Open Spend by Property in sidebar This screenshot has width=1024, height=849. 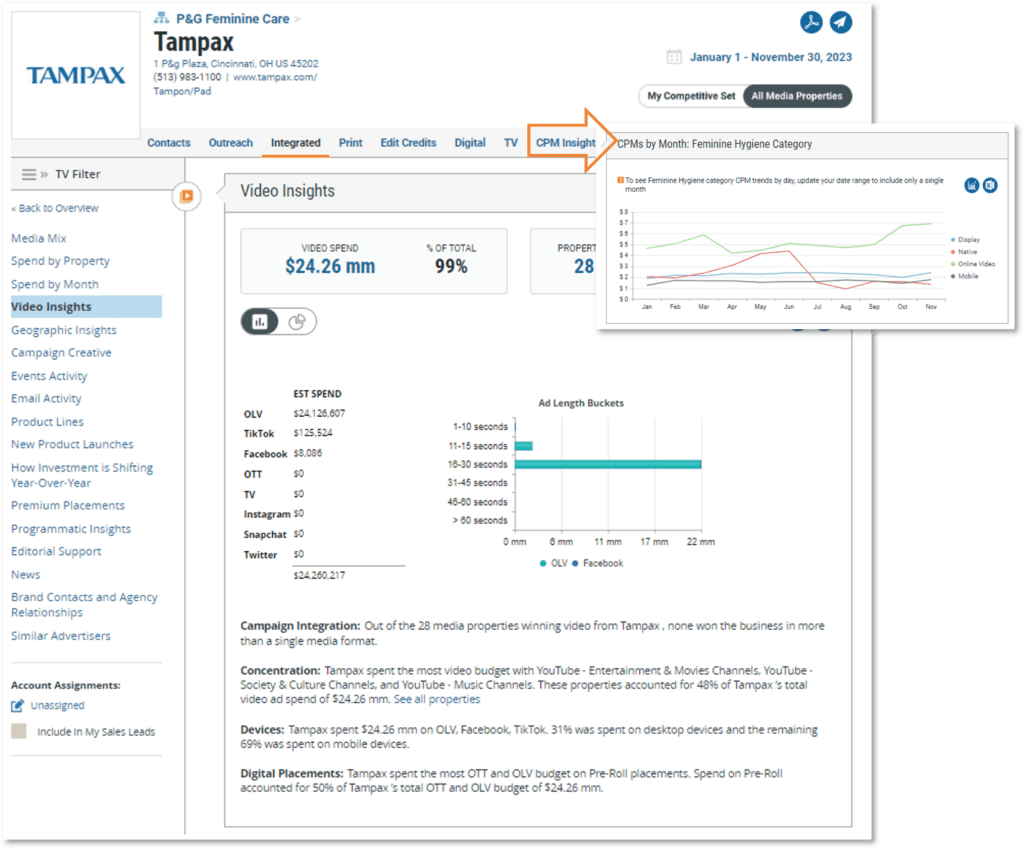60,261
